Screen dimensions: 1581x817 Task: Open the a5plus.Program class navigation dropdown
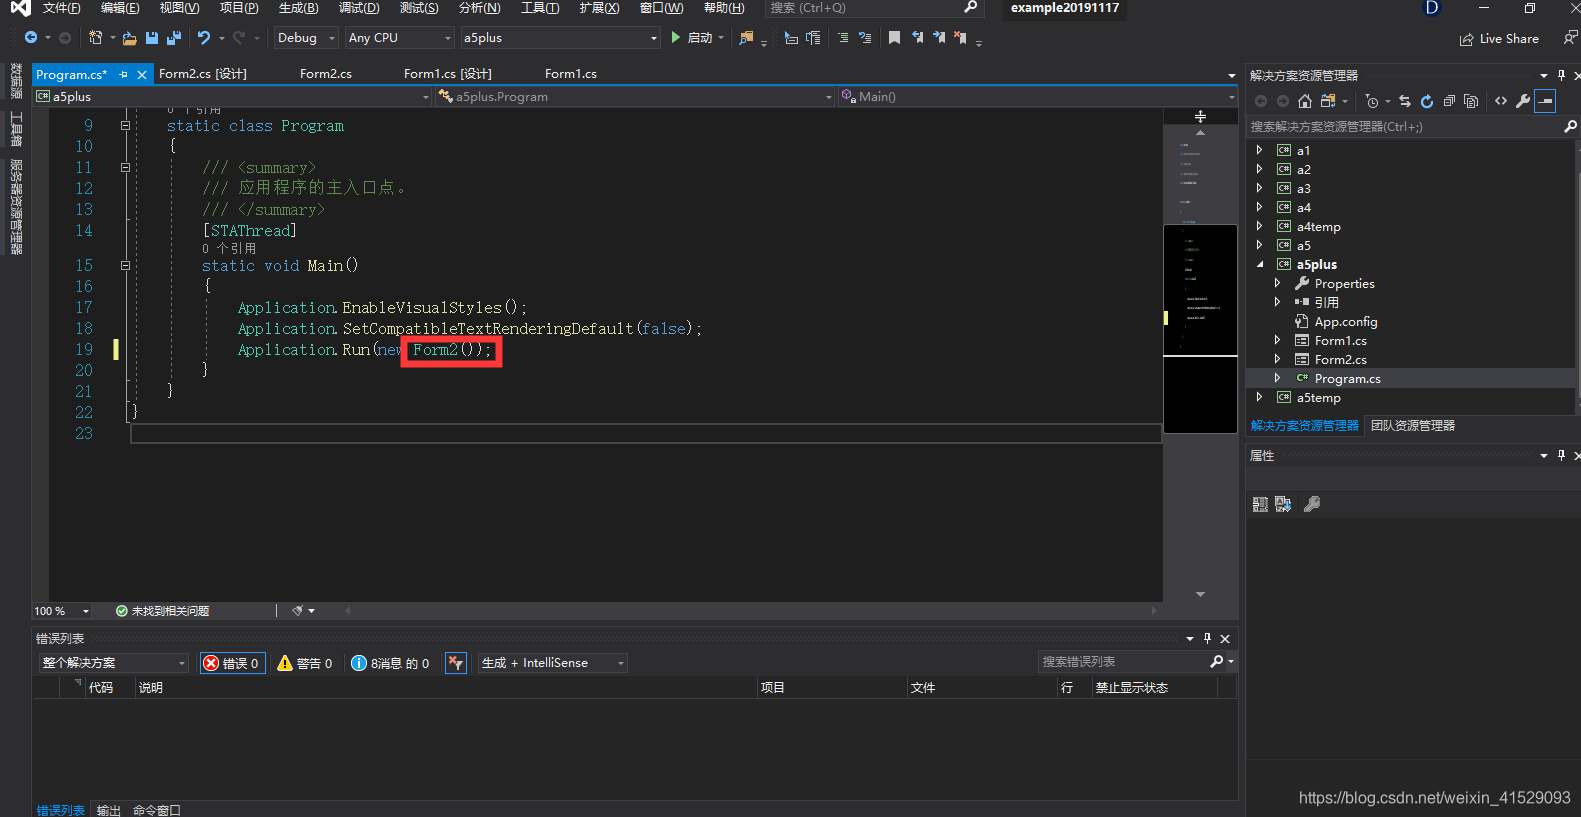[634, 97]
